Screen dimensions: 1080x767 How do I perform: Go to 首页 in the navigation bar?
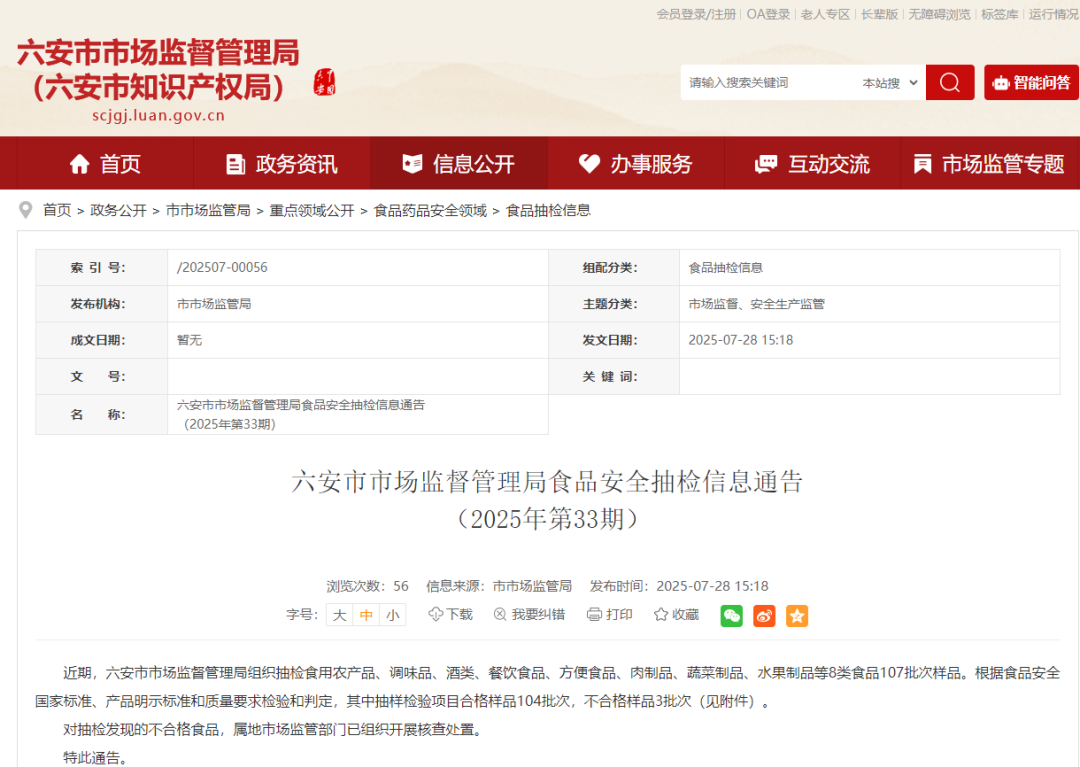(105, 164)
